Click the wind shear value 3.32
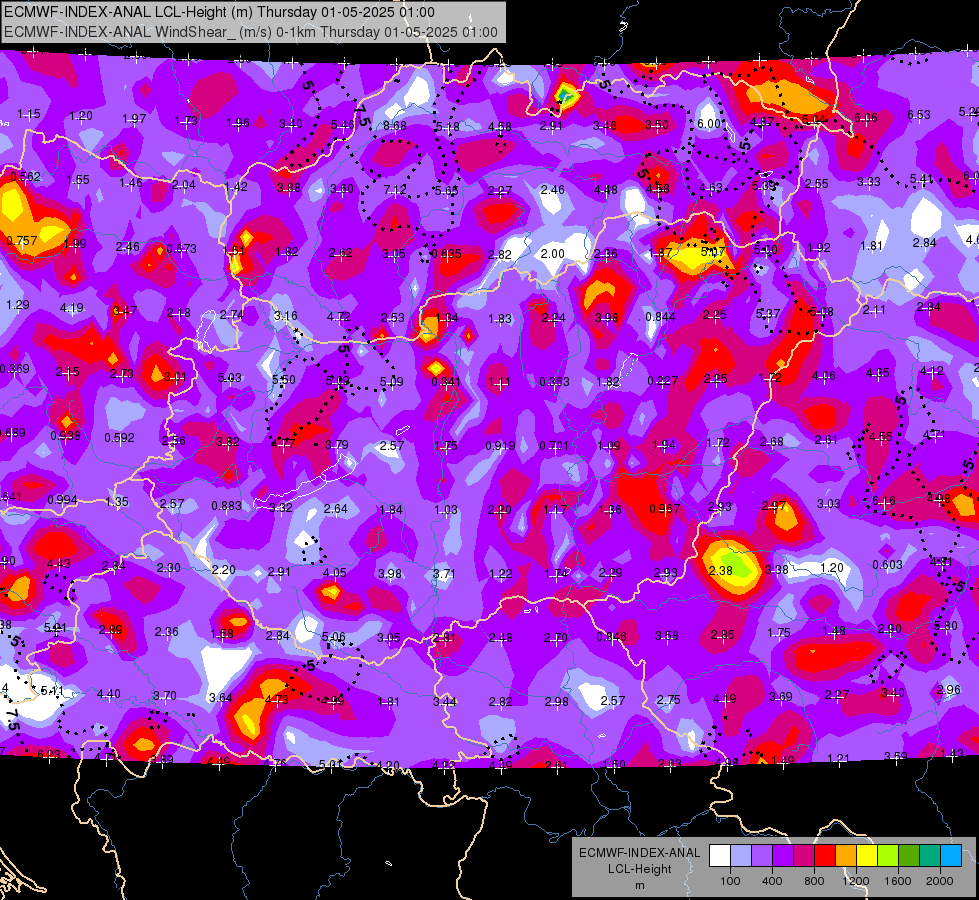979x900 pixels. click(x=280, y=507)
